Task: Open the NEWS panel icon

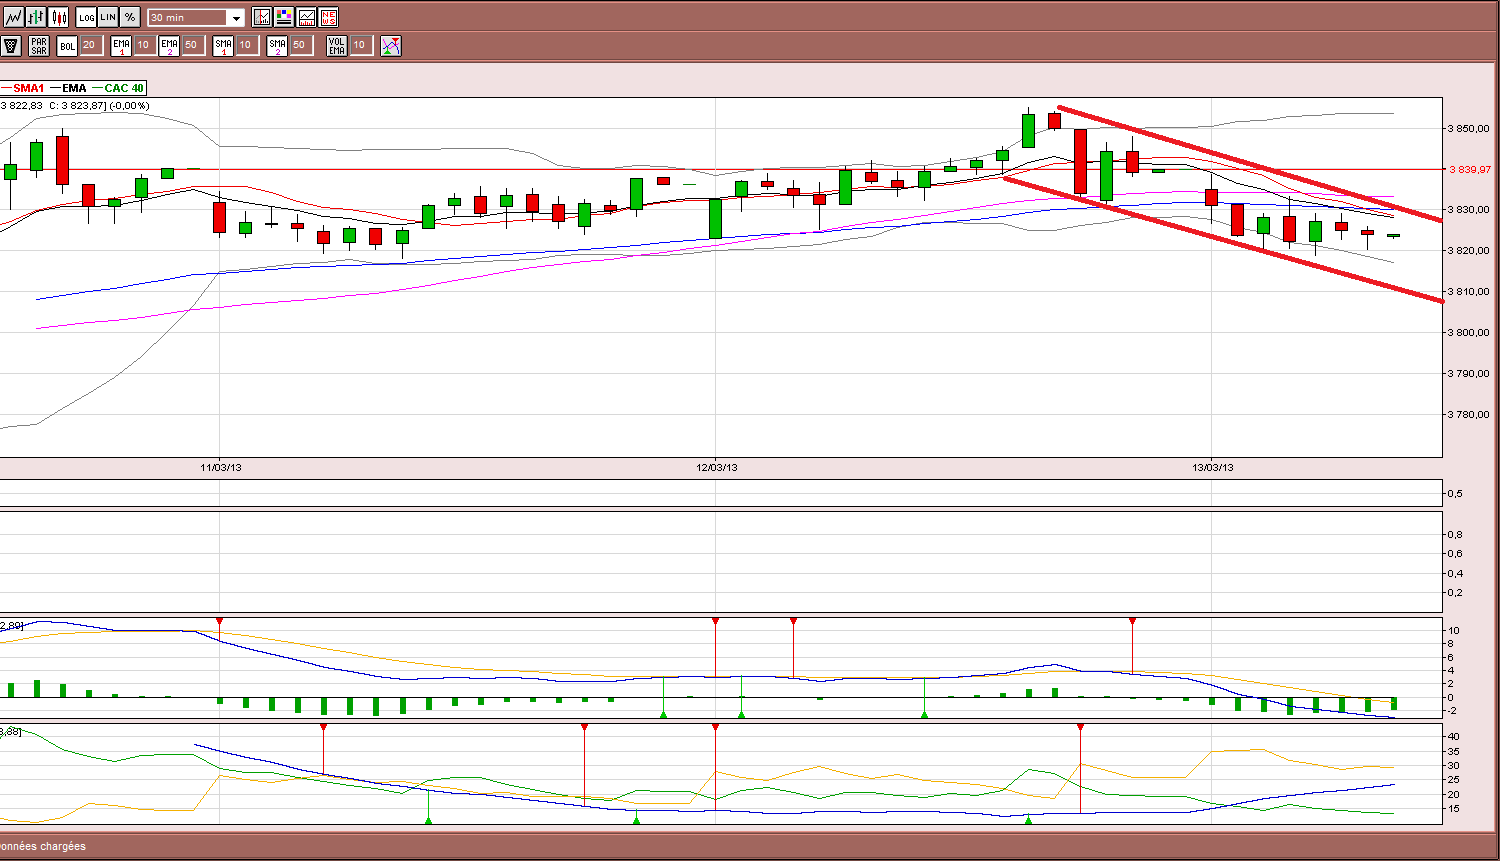Action: (328, 17)
